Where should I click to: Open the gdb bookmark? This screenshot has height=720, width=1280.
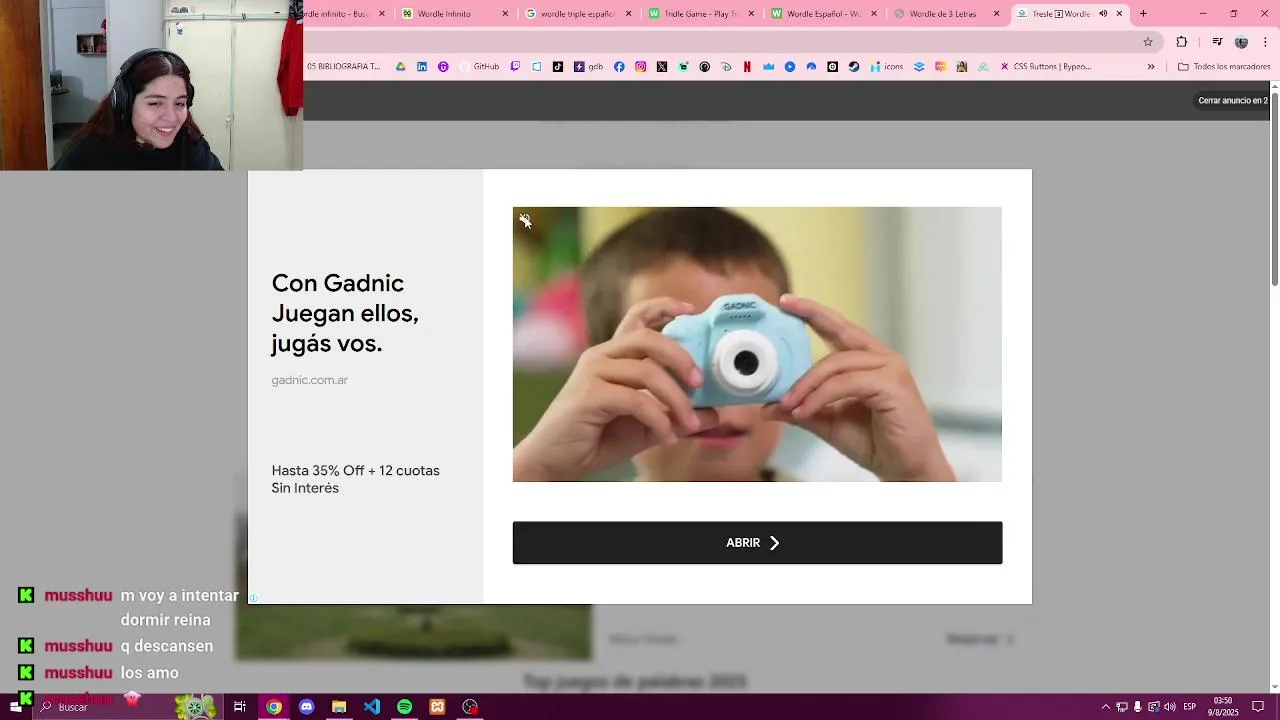click(x=588, y=67)
